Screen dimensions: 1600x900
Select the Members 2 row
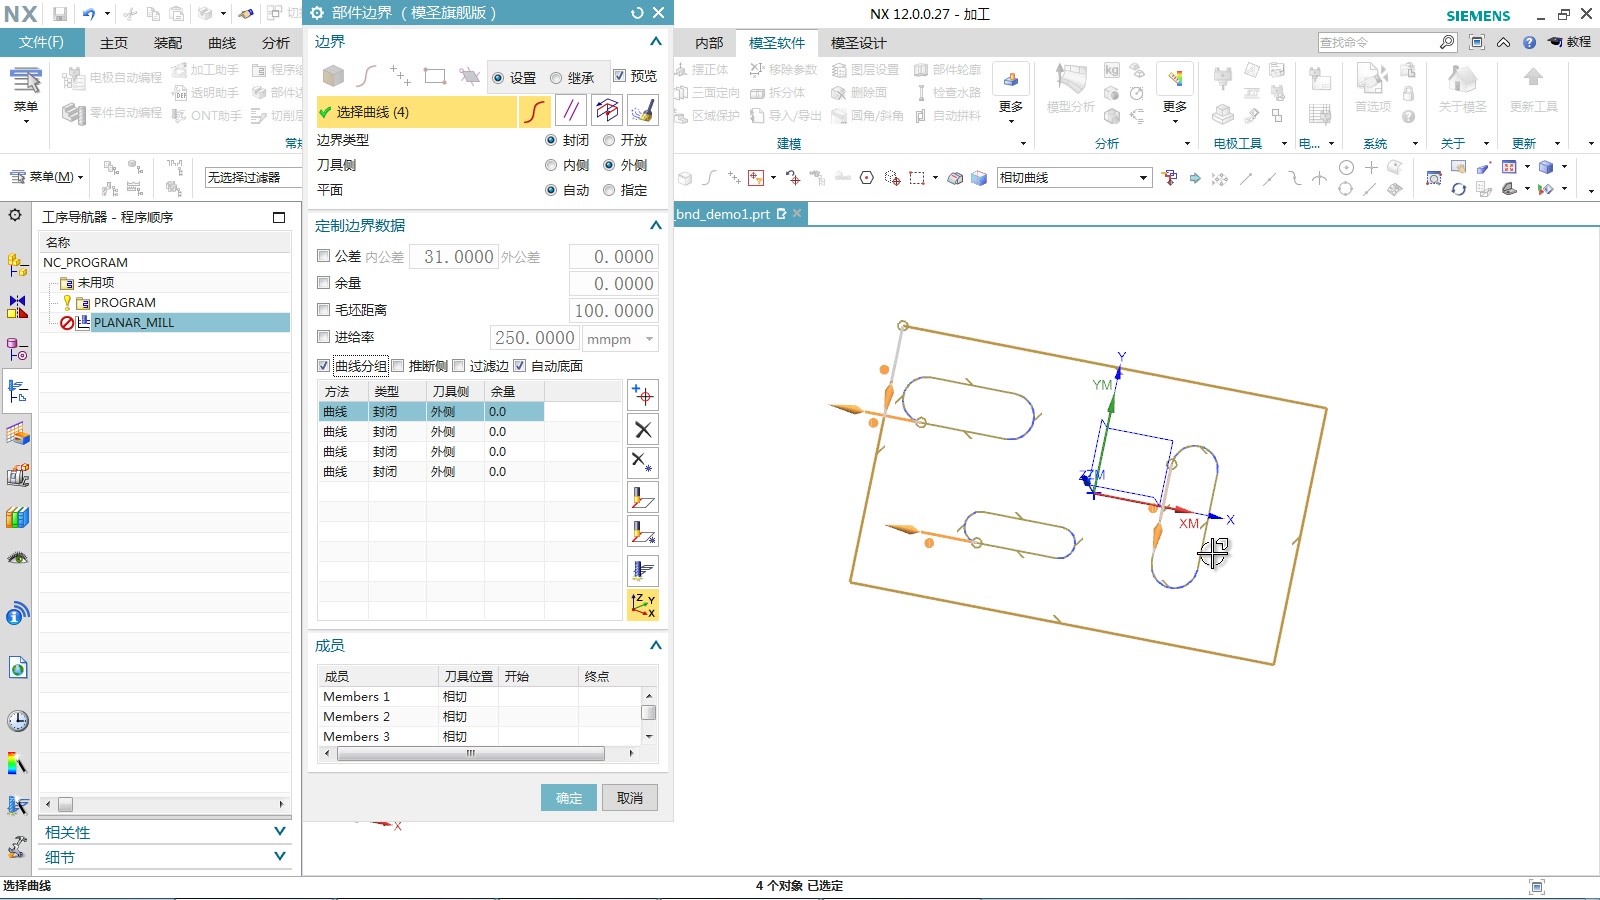[480, 716]
